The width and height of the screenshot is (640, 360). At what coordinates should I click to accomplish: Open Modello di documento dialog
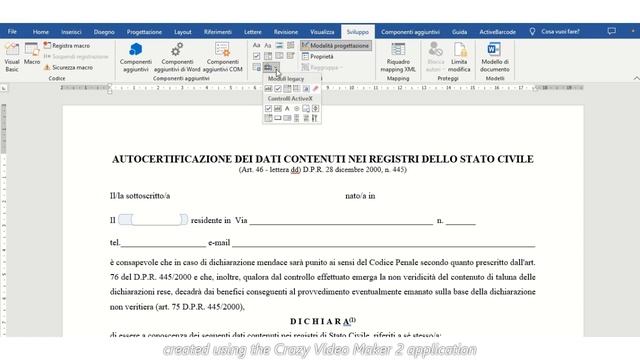point(495,58)
